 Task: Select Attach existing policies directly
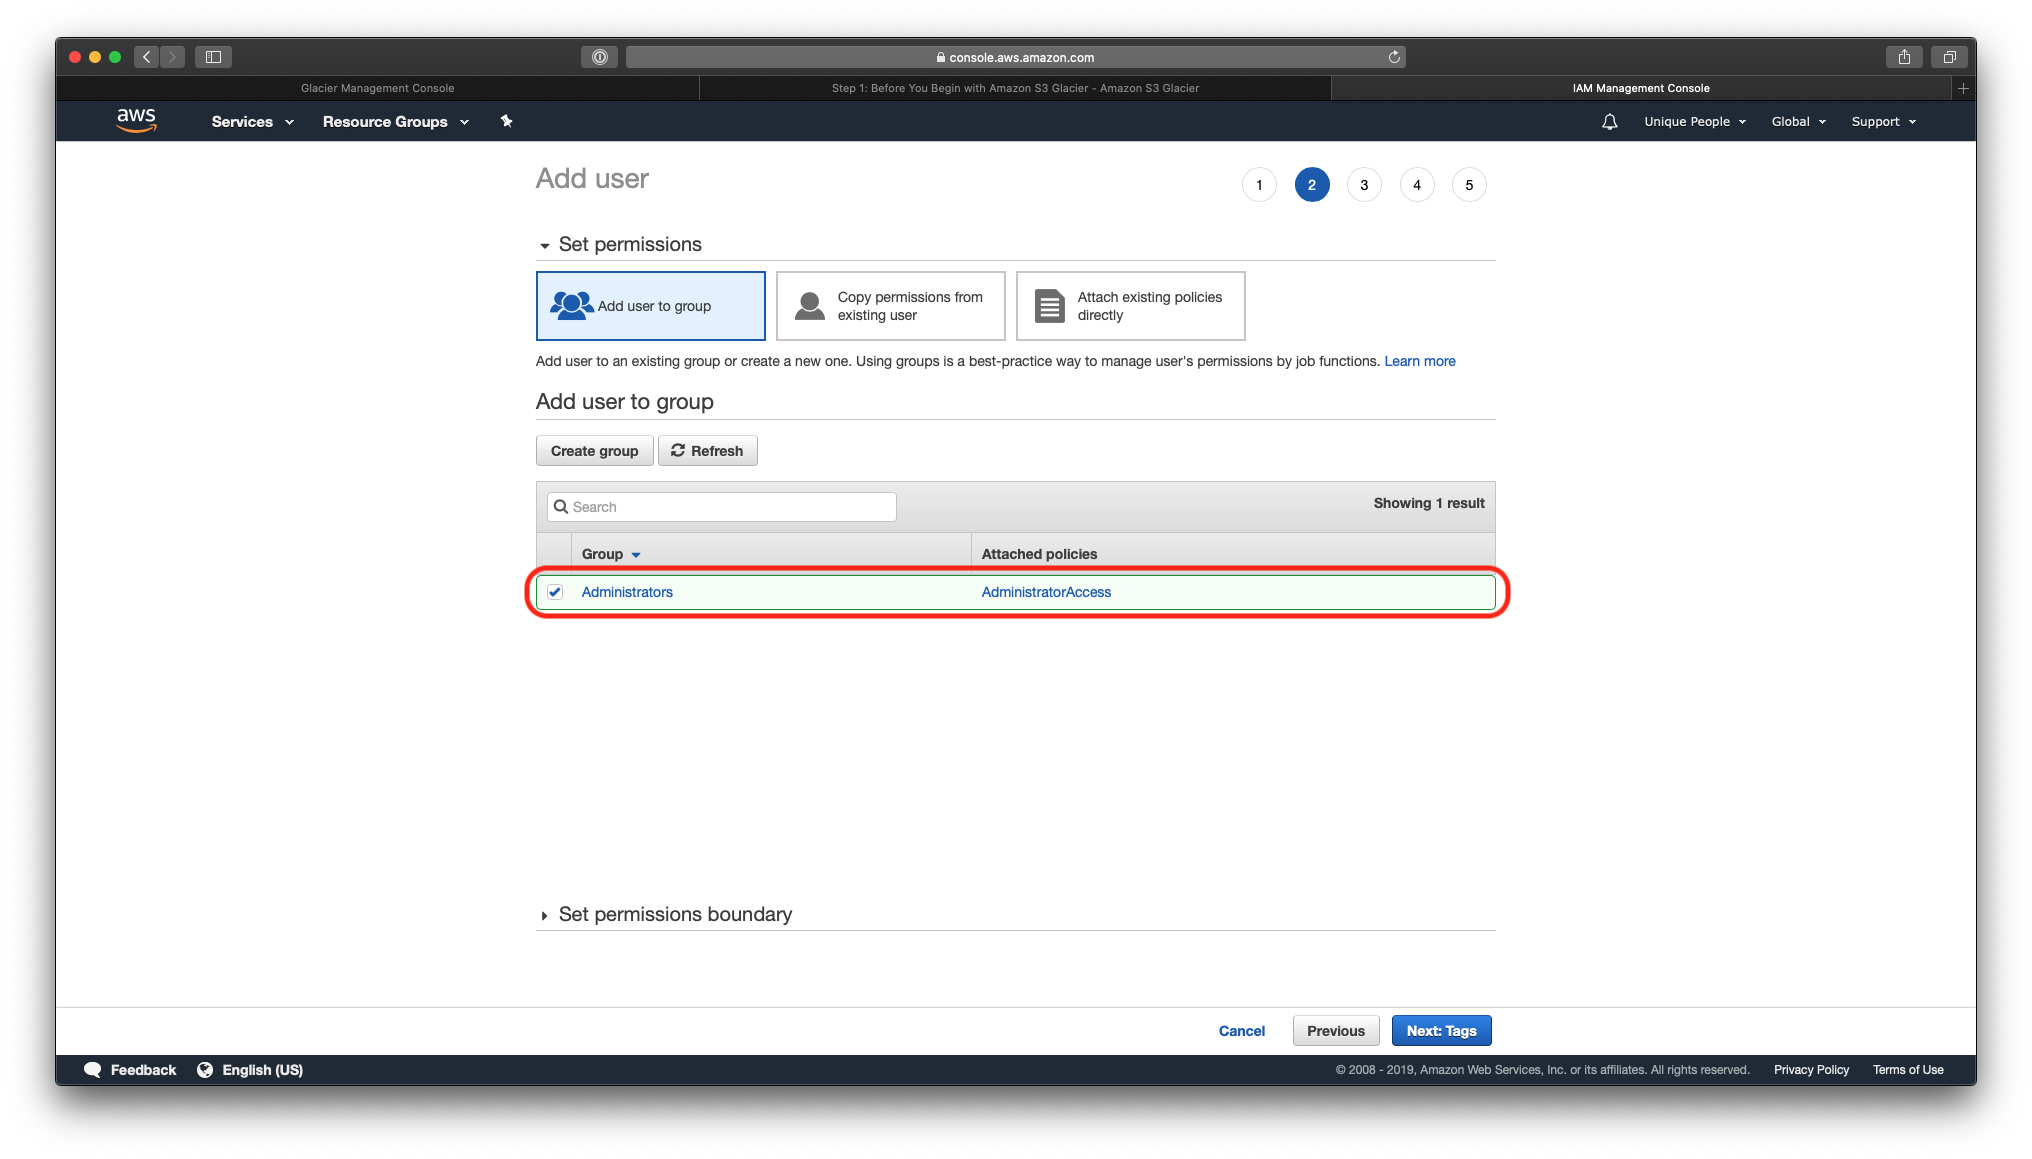point(1131,306)
